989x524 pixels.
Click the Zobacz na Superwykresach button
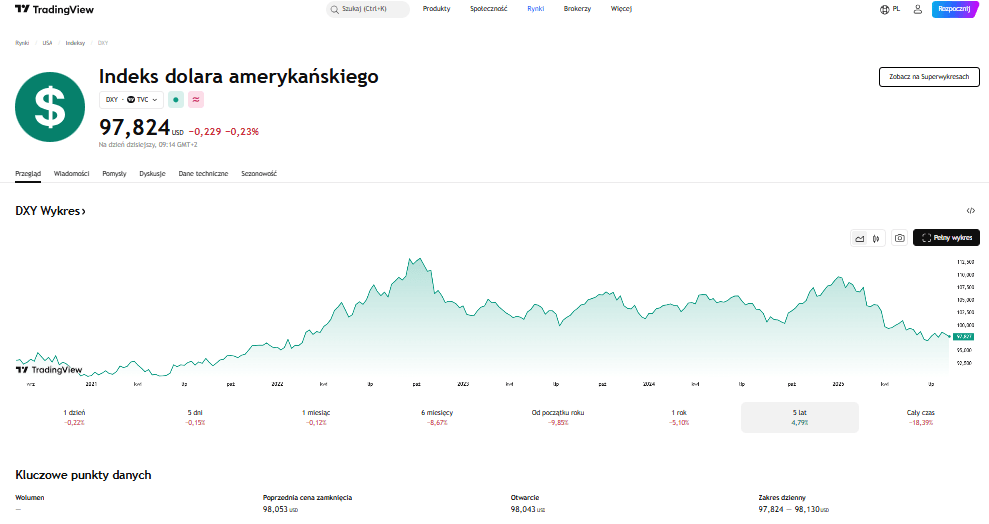pos(929,77)
